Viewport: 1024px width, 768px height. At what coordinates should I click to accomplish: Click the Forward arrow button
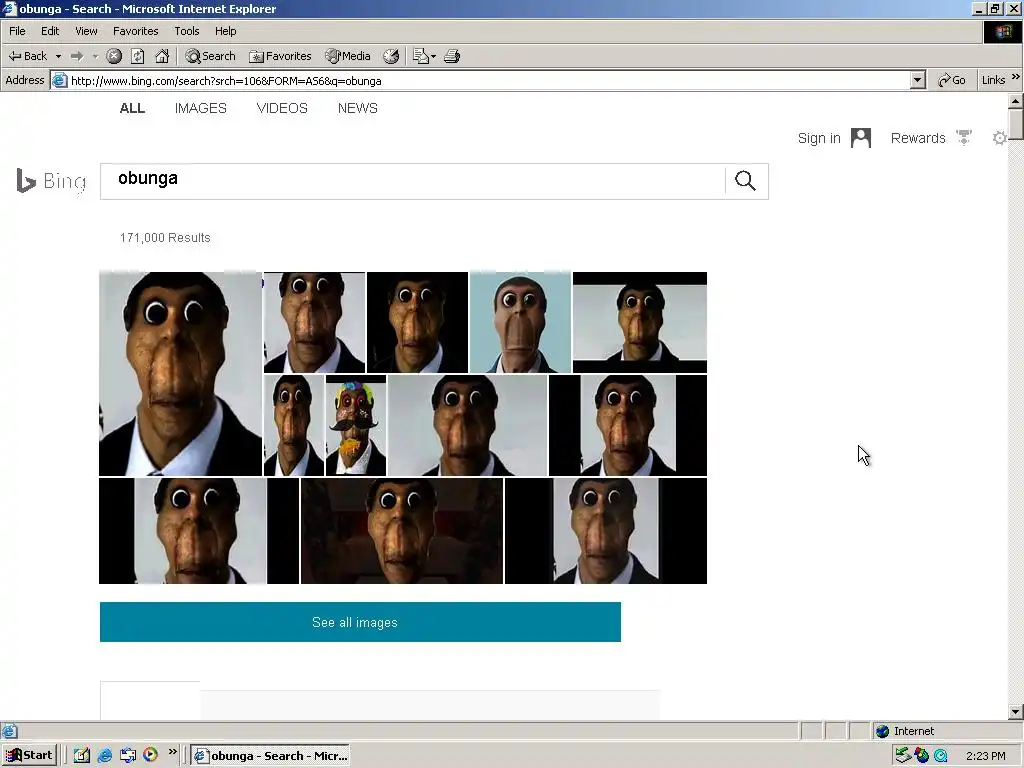tap(77, 56)
